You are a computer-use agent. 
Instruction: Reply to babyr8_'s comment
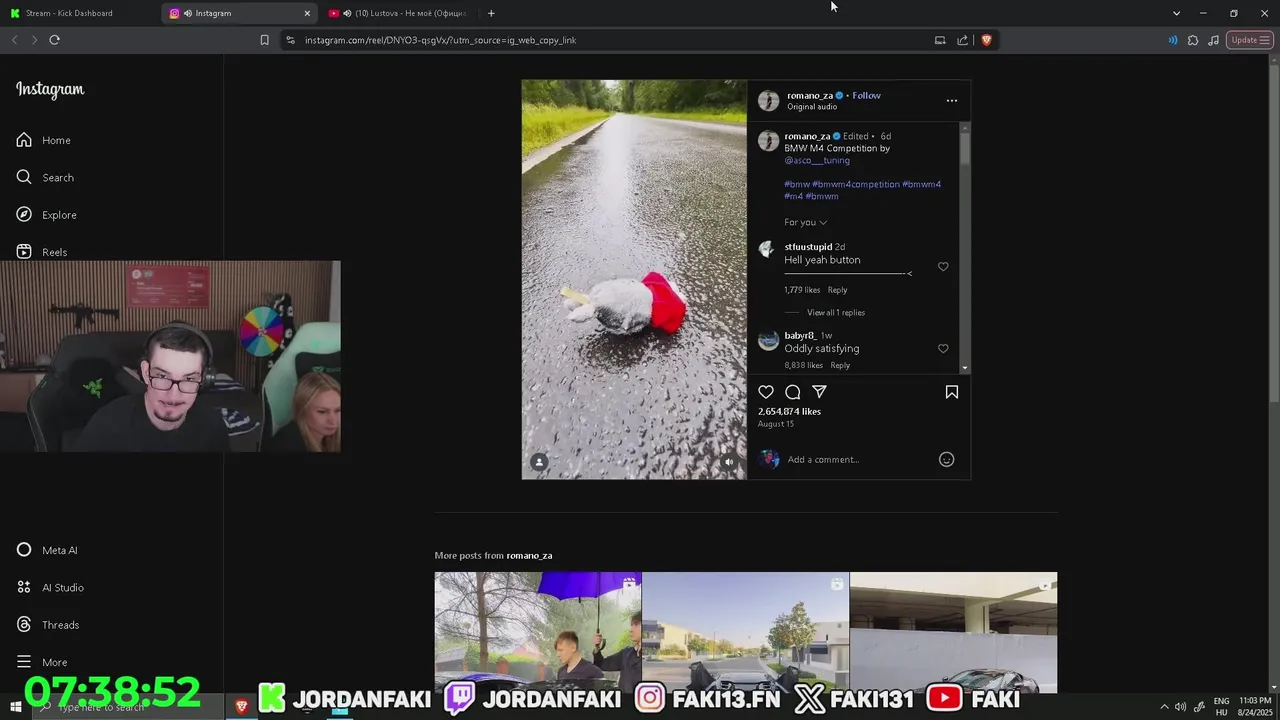coord(840,365)
